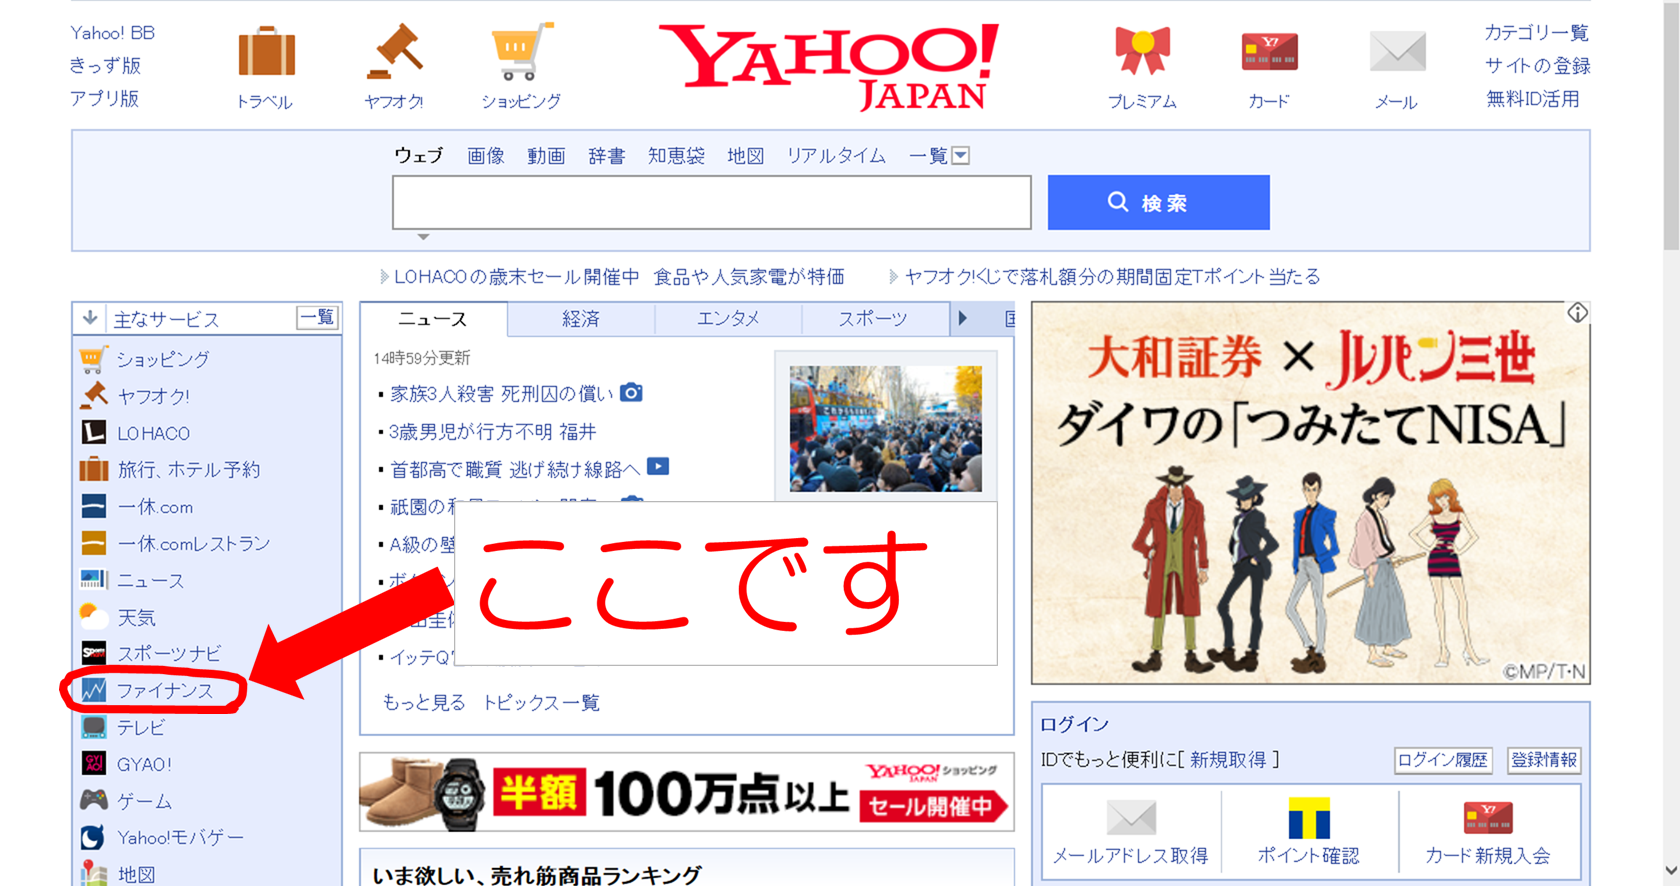This screenshot has width=1680, height=886.
Task: Open the Card icon in header
Action: (x=1269, y=52)
